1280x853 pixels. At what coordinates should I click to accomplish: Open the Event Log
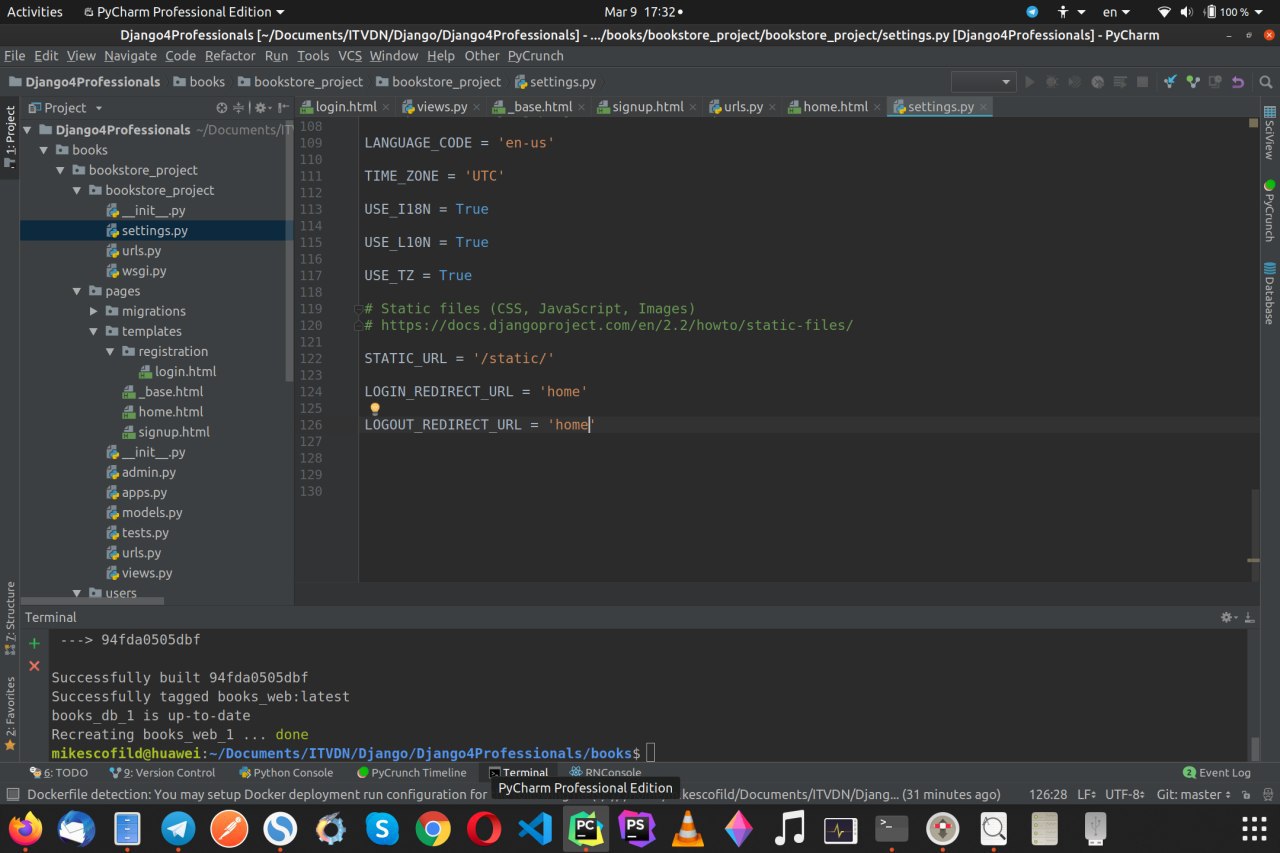[x=1217, y=773]
